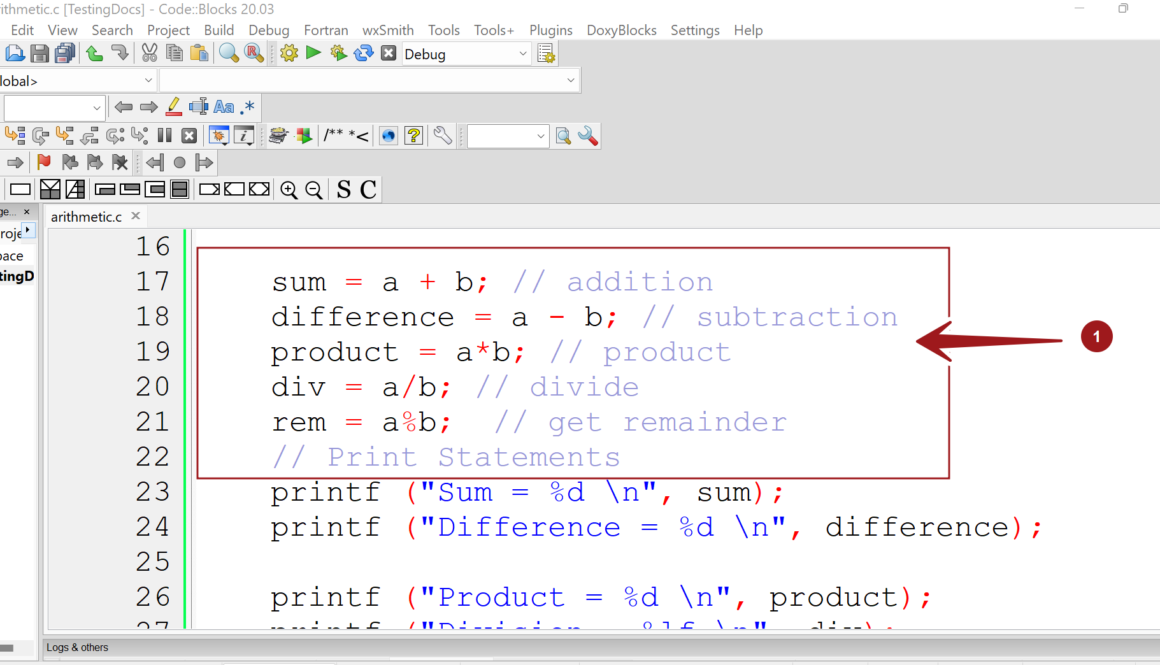Switch to the arithmetic.c tab
Image resolution: width=1160 pixels, height=665 pixels.
(86, 216)
